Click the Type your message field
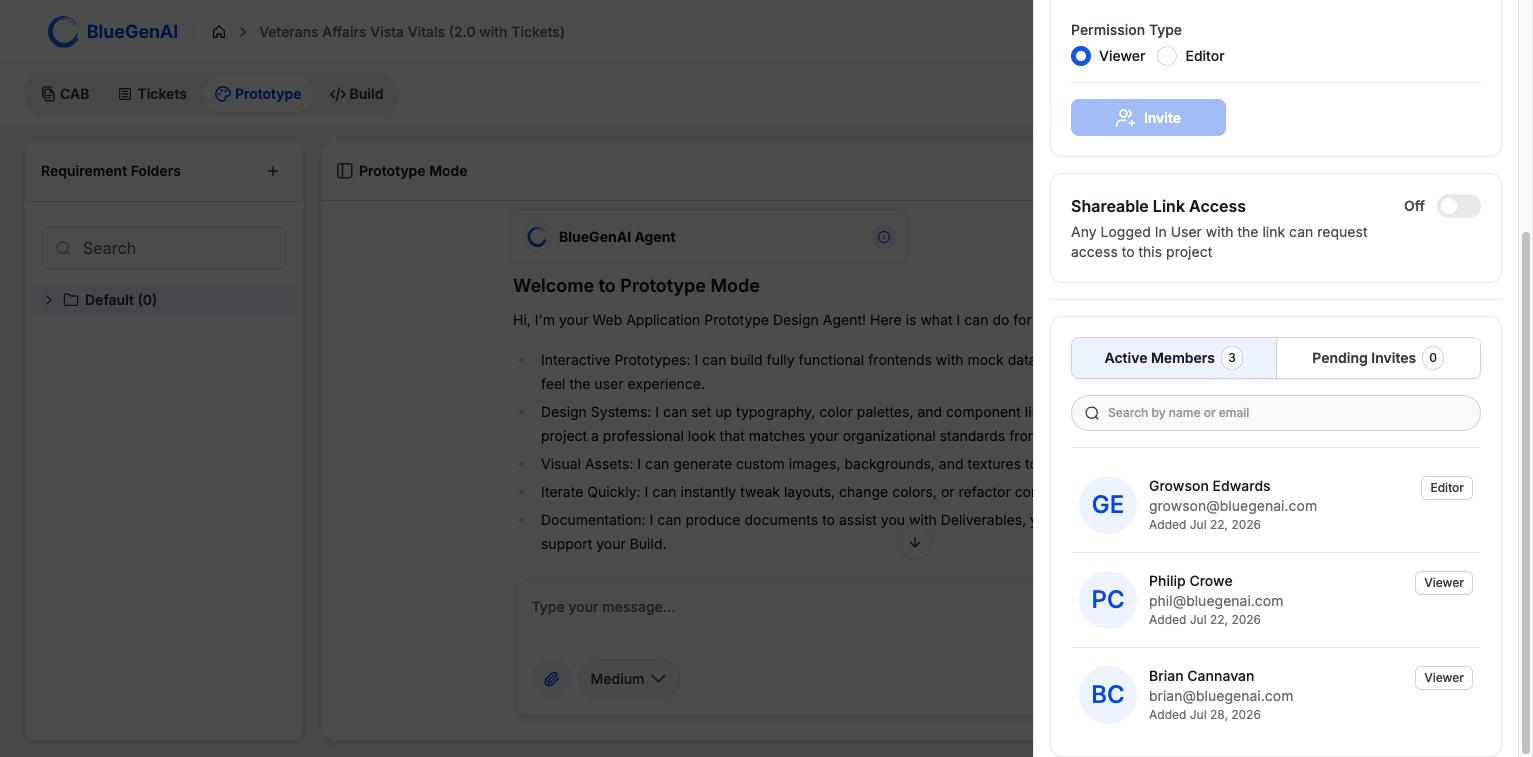Screen dimensions: 1533x757 774,607
